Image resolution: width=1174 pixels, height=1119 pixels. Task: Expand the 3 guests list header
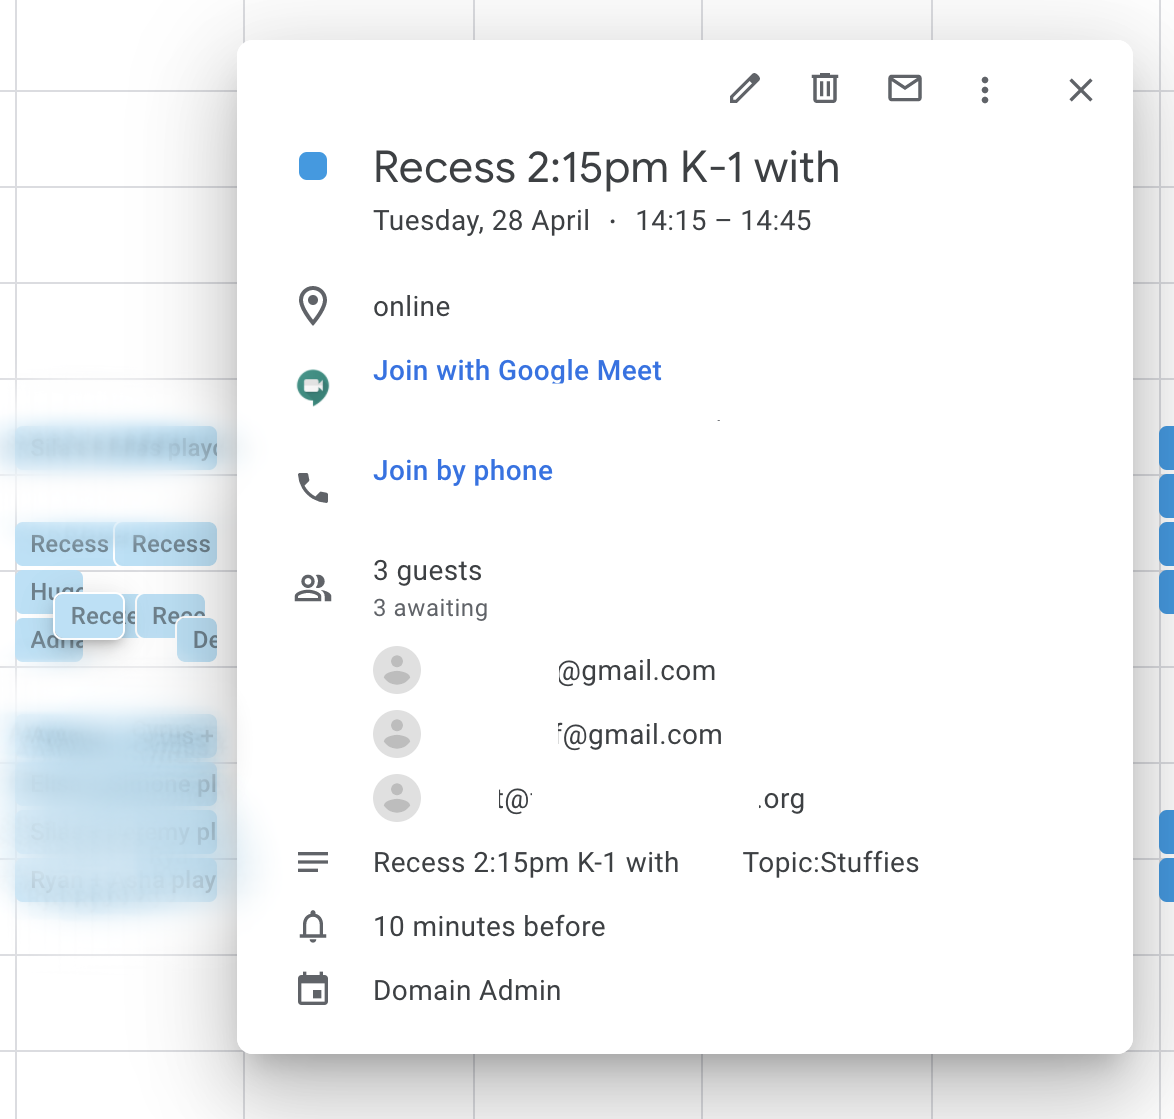(428, 571)
